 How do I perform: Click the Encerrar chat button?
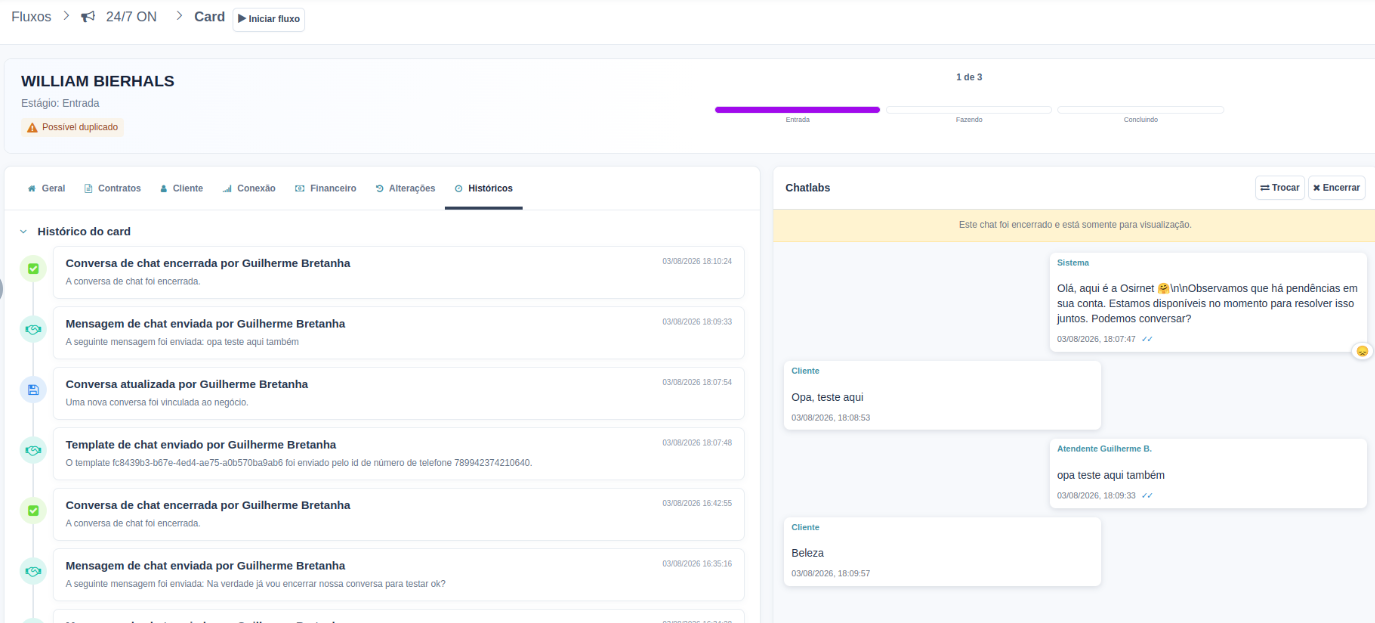[x=1336, y=188]
